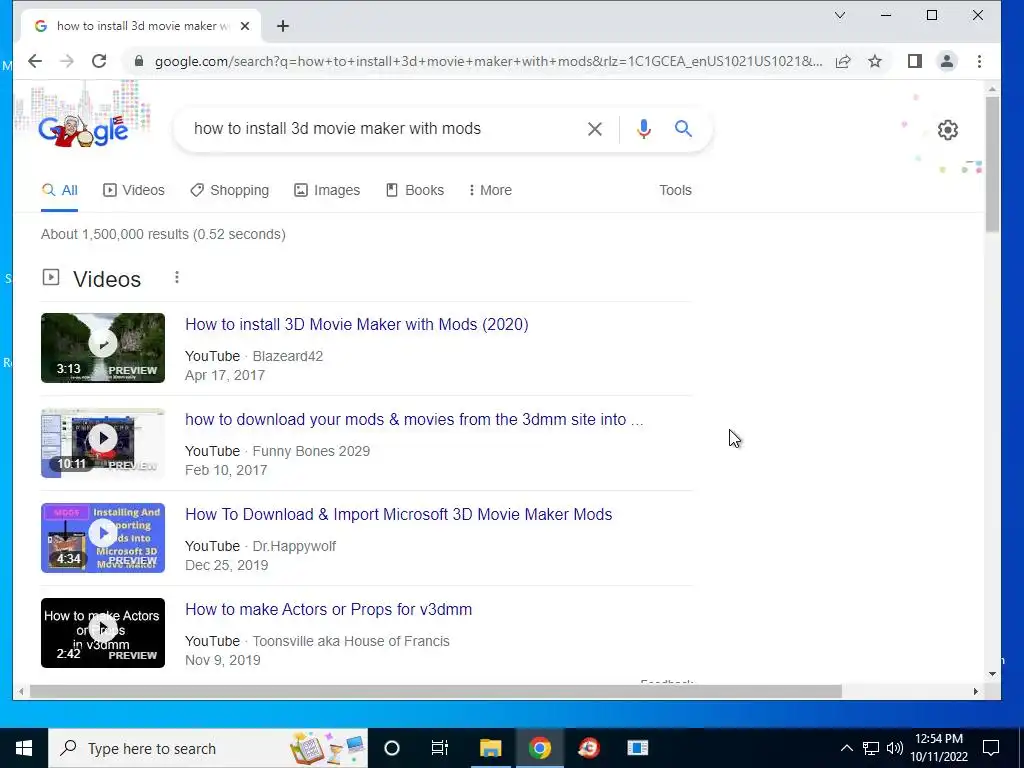Play the 4:34 Dr.Happywolf video thumbnail
The image size is (1024, 768).
(103, 537)
